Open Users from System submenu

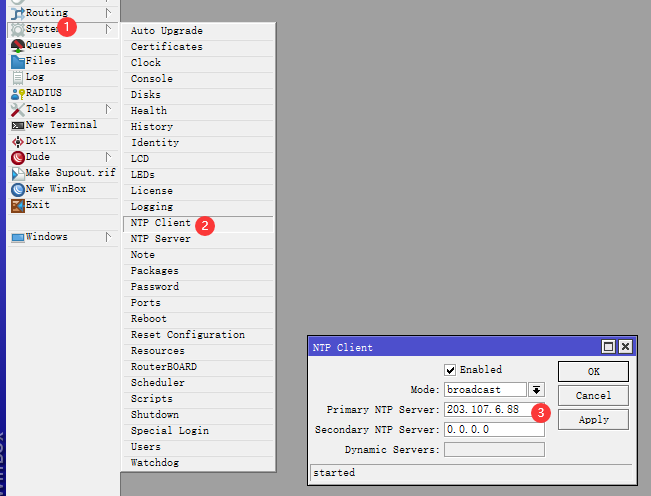[198, 447]
